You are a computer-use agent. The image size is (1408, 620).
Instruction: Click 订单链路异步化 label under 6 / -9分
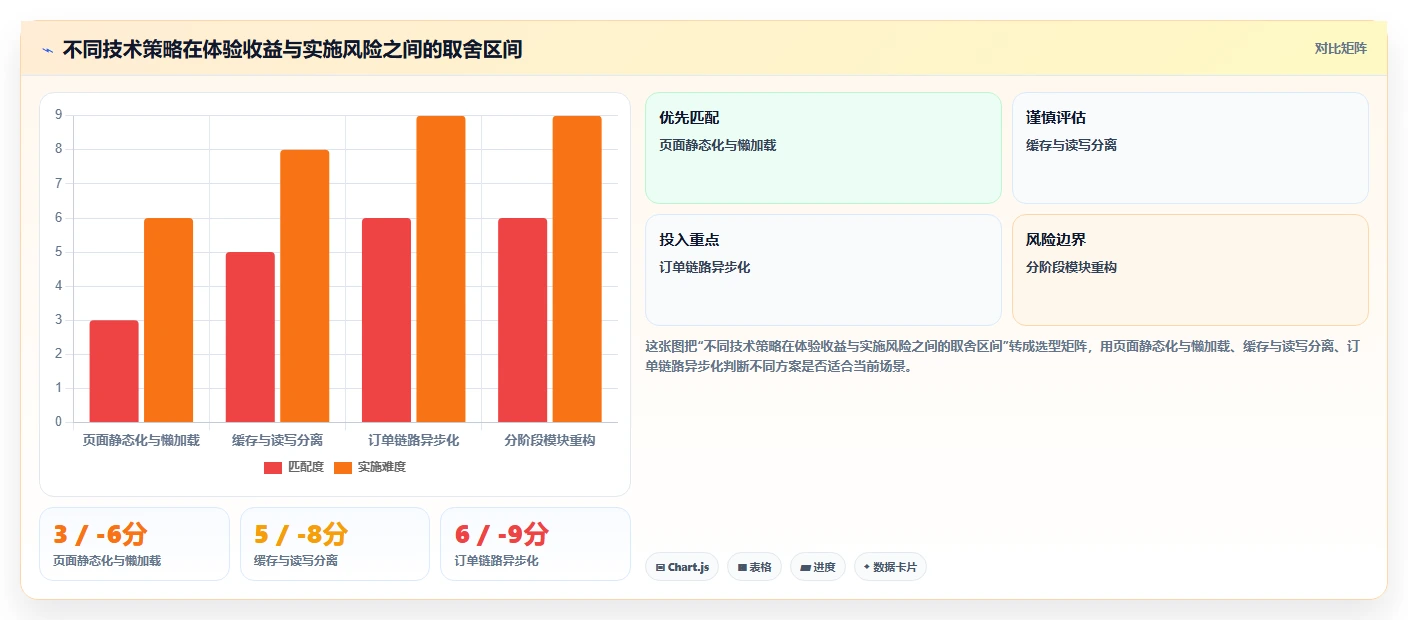(496, 561)
